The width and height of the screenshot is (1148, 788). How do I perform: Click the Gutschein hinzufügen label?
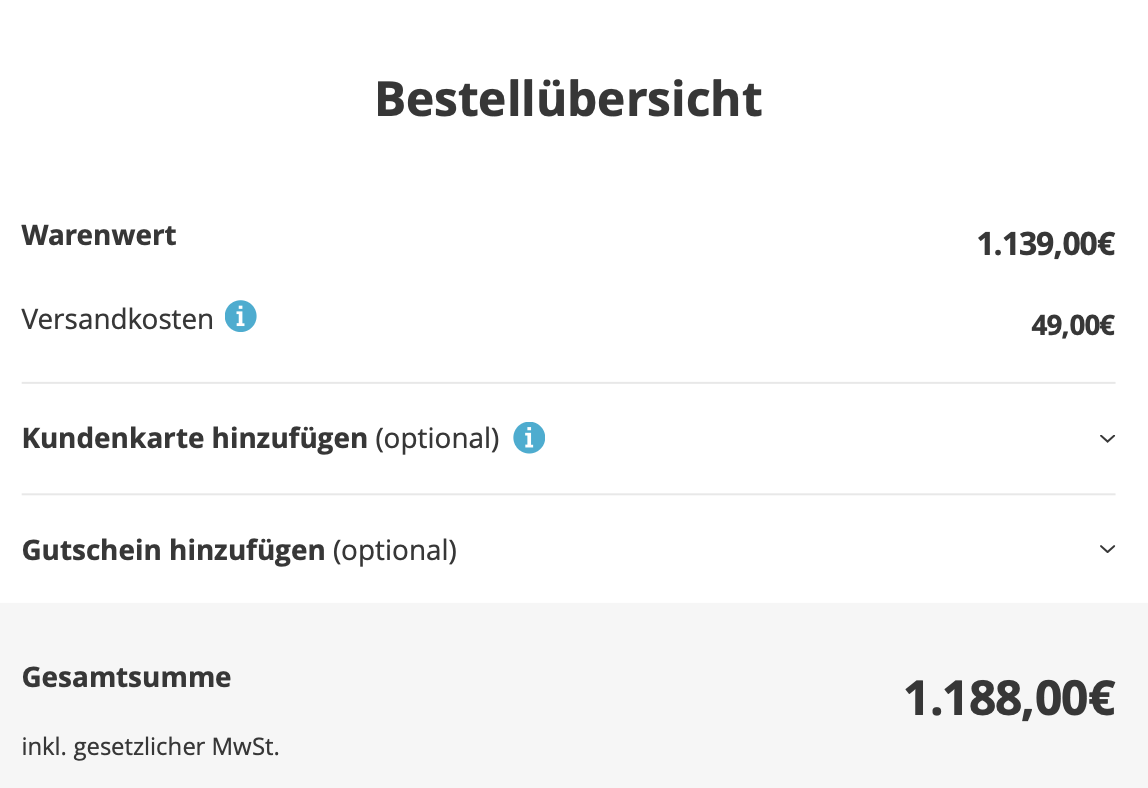click(173, 550)
